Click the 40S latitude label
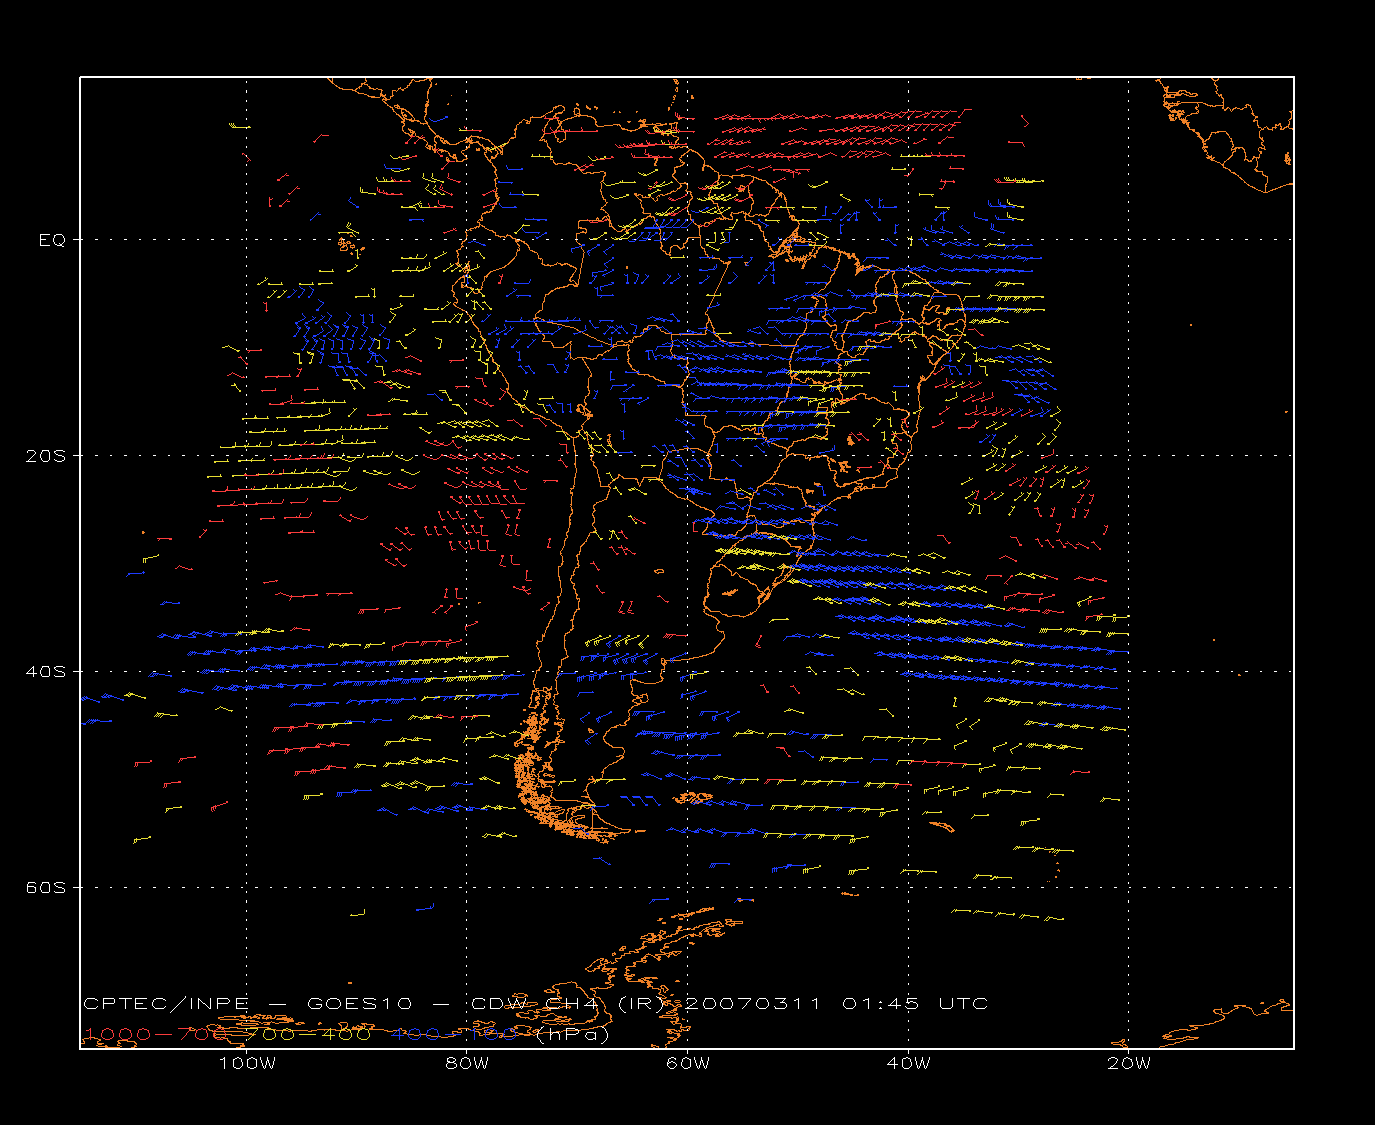Image resolution: width=1375 pixels, height=1125 pixels. [x=46, y=672]
